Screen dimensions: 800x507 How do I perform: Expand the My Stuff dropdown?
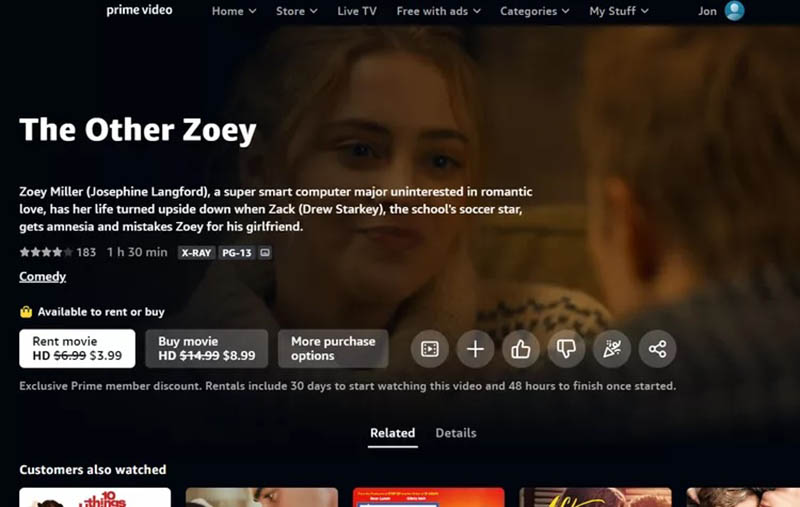click(618, 11)
